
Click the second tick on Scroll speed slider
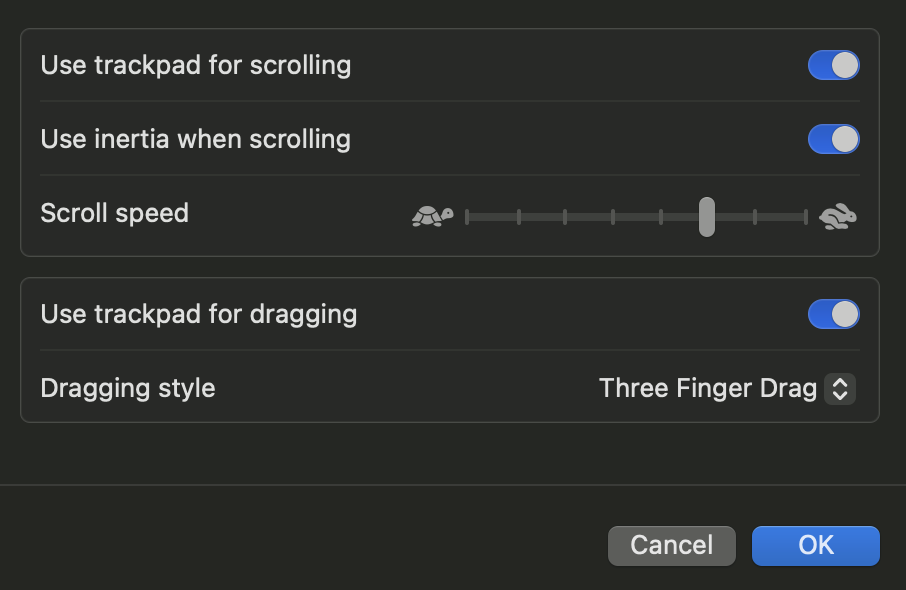pos(518,216)
